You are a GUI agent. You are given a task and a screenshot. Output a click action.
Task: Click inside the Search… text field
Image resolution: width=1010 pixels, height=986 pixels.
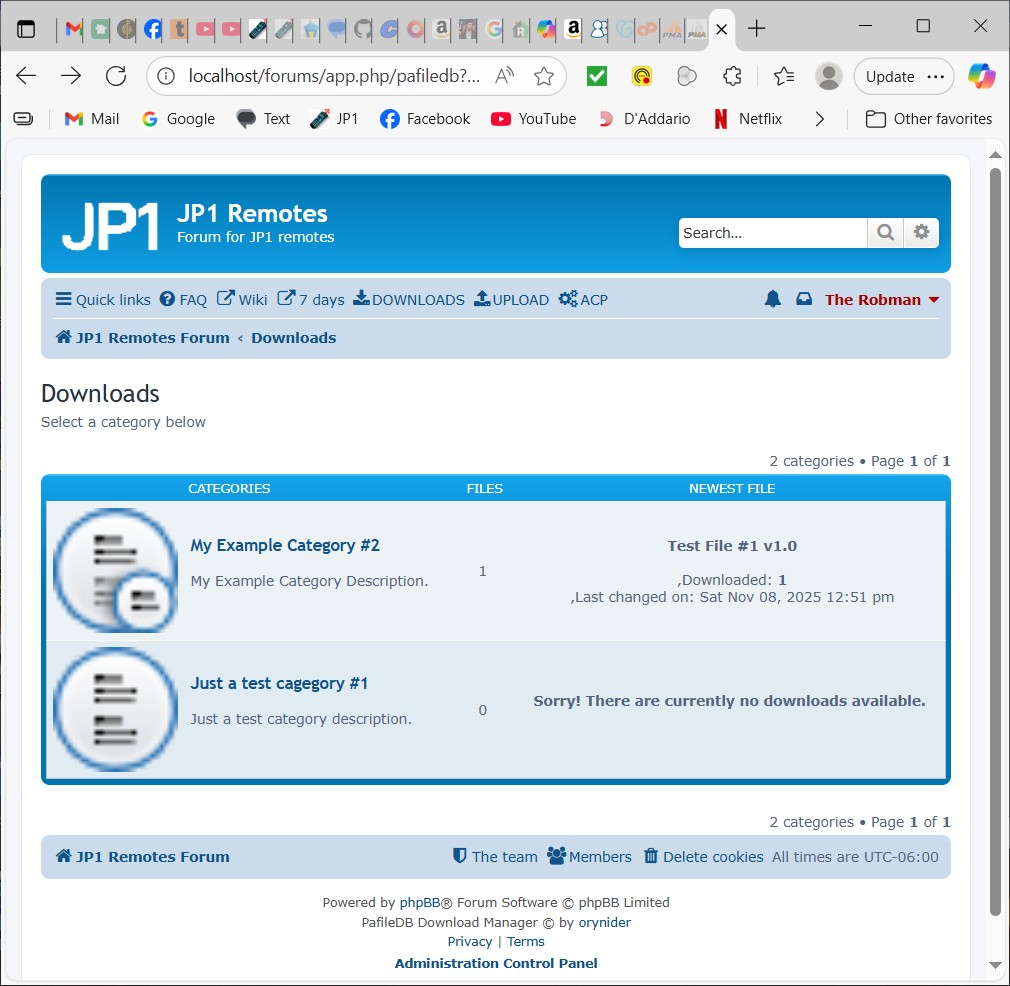click(x=771, y=233)
